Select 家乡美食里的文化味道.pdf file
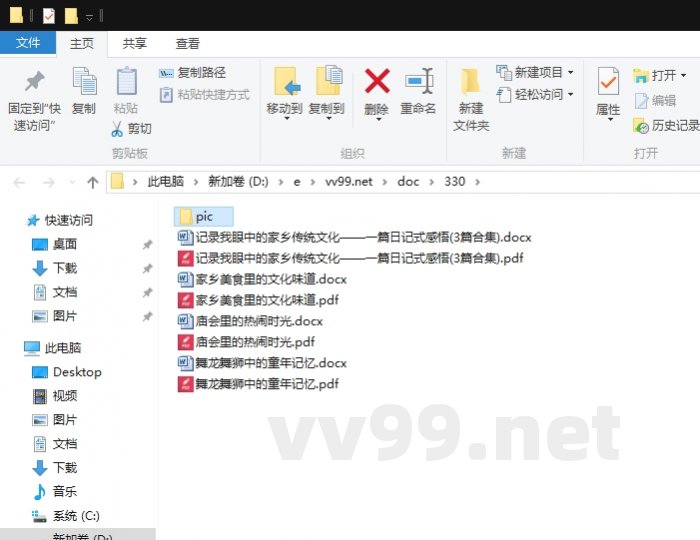This screenshot has width=700, height=540. pos(258,300)
